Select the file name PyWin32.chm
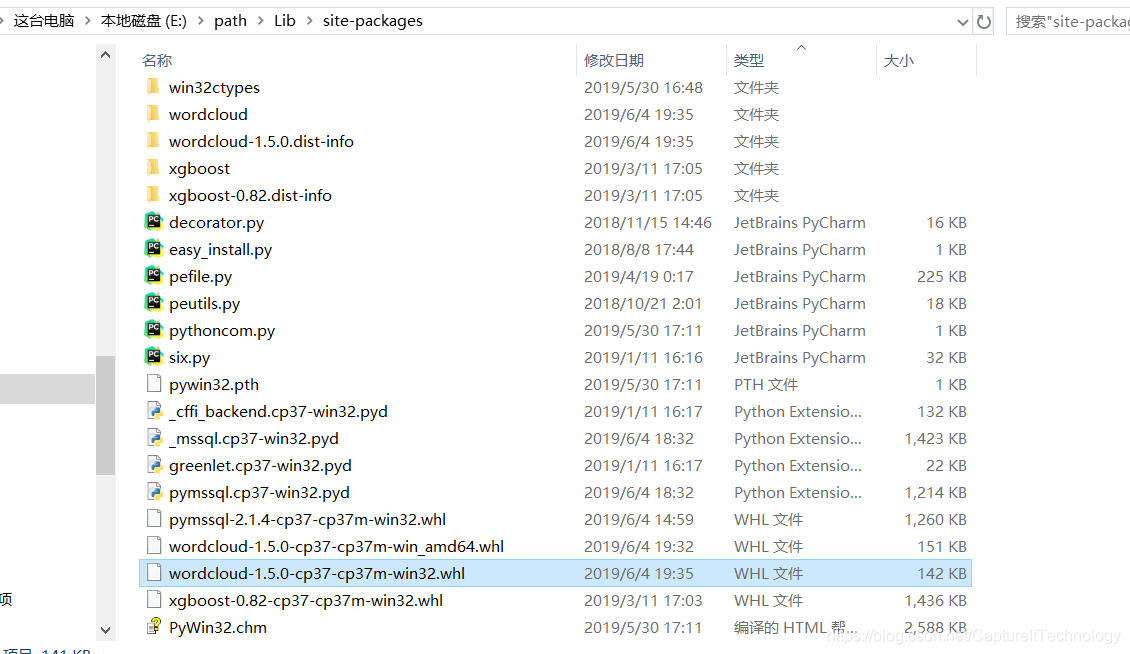Viewport: 1130px width, 654px height. pos(218,627)
